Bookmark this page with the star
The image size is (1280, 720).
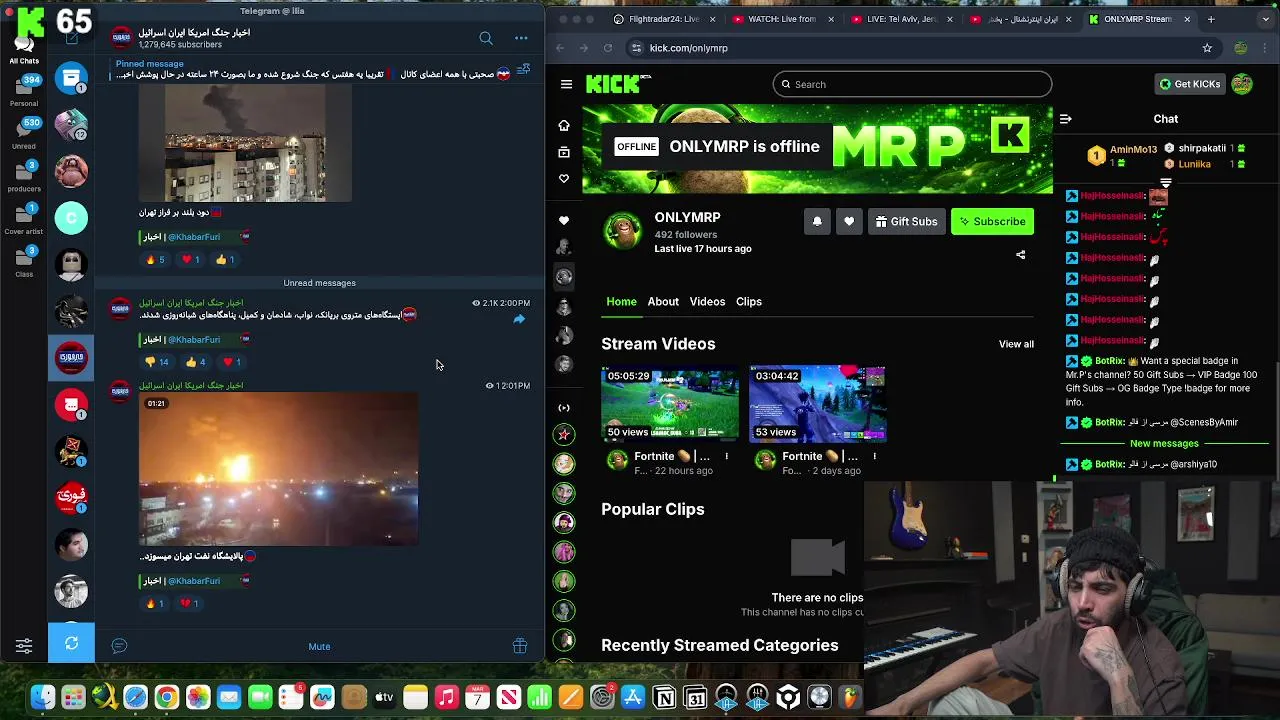point(1207,48)
